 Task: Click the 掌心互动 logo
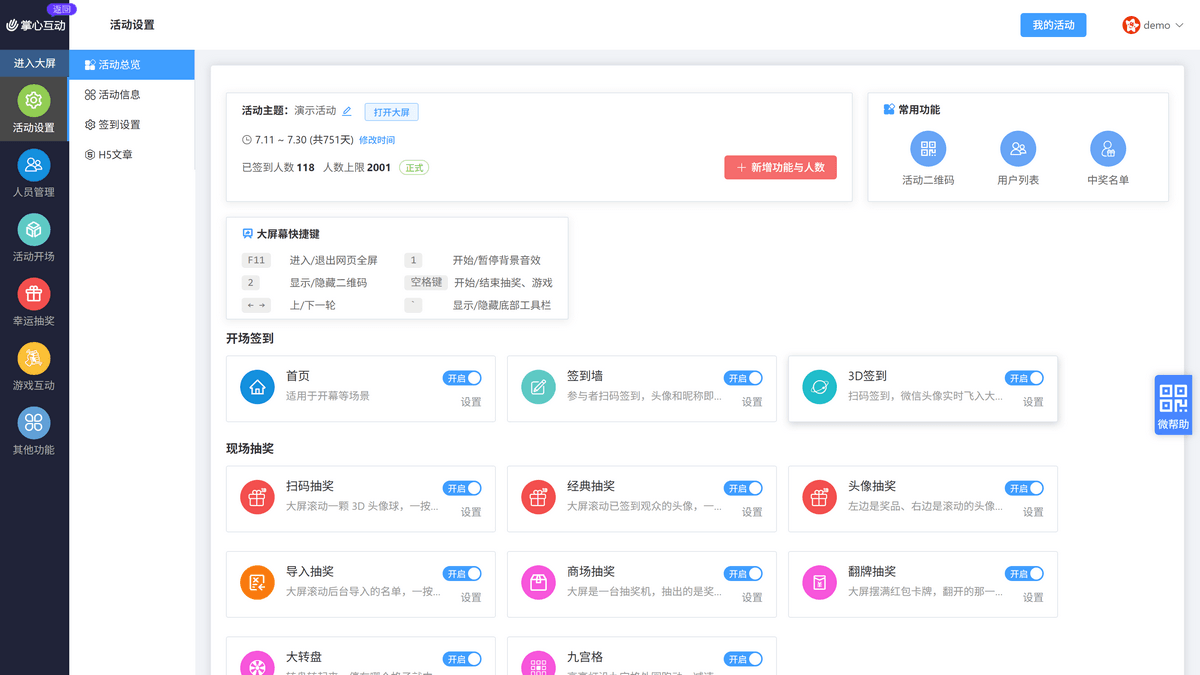[x=36, y=25]
